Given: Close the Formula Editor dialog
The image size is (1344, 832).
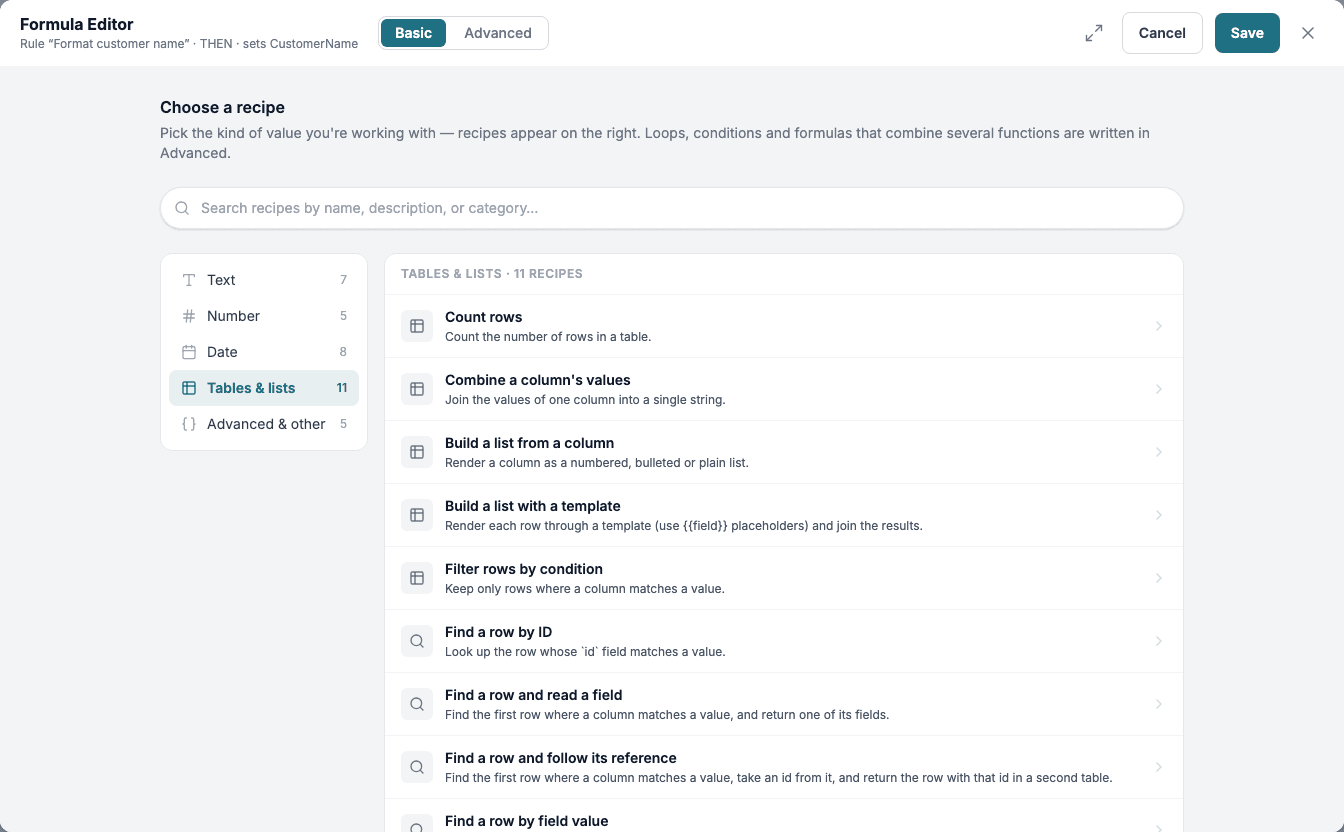Looking at the screenshot, I should click(1308, 33).
